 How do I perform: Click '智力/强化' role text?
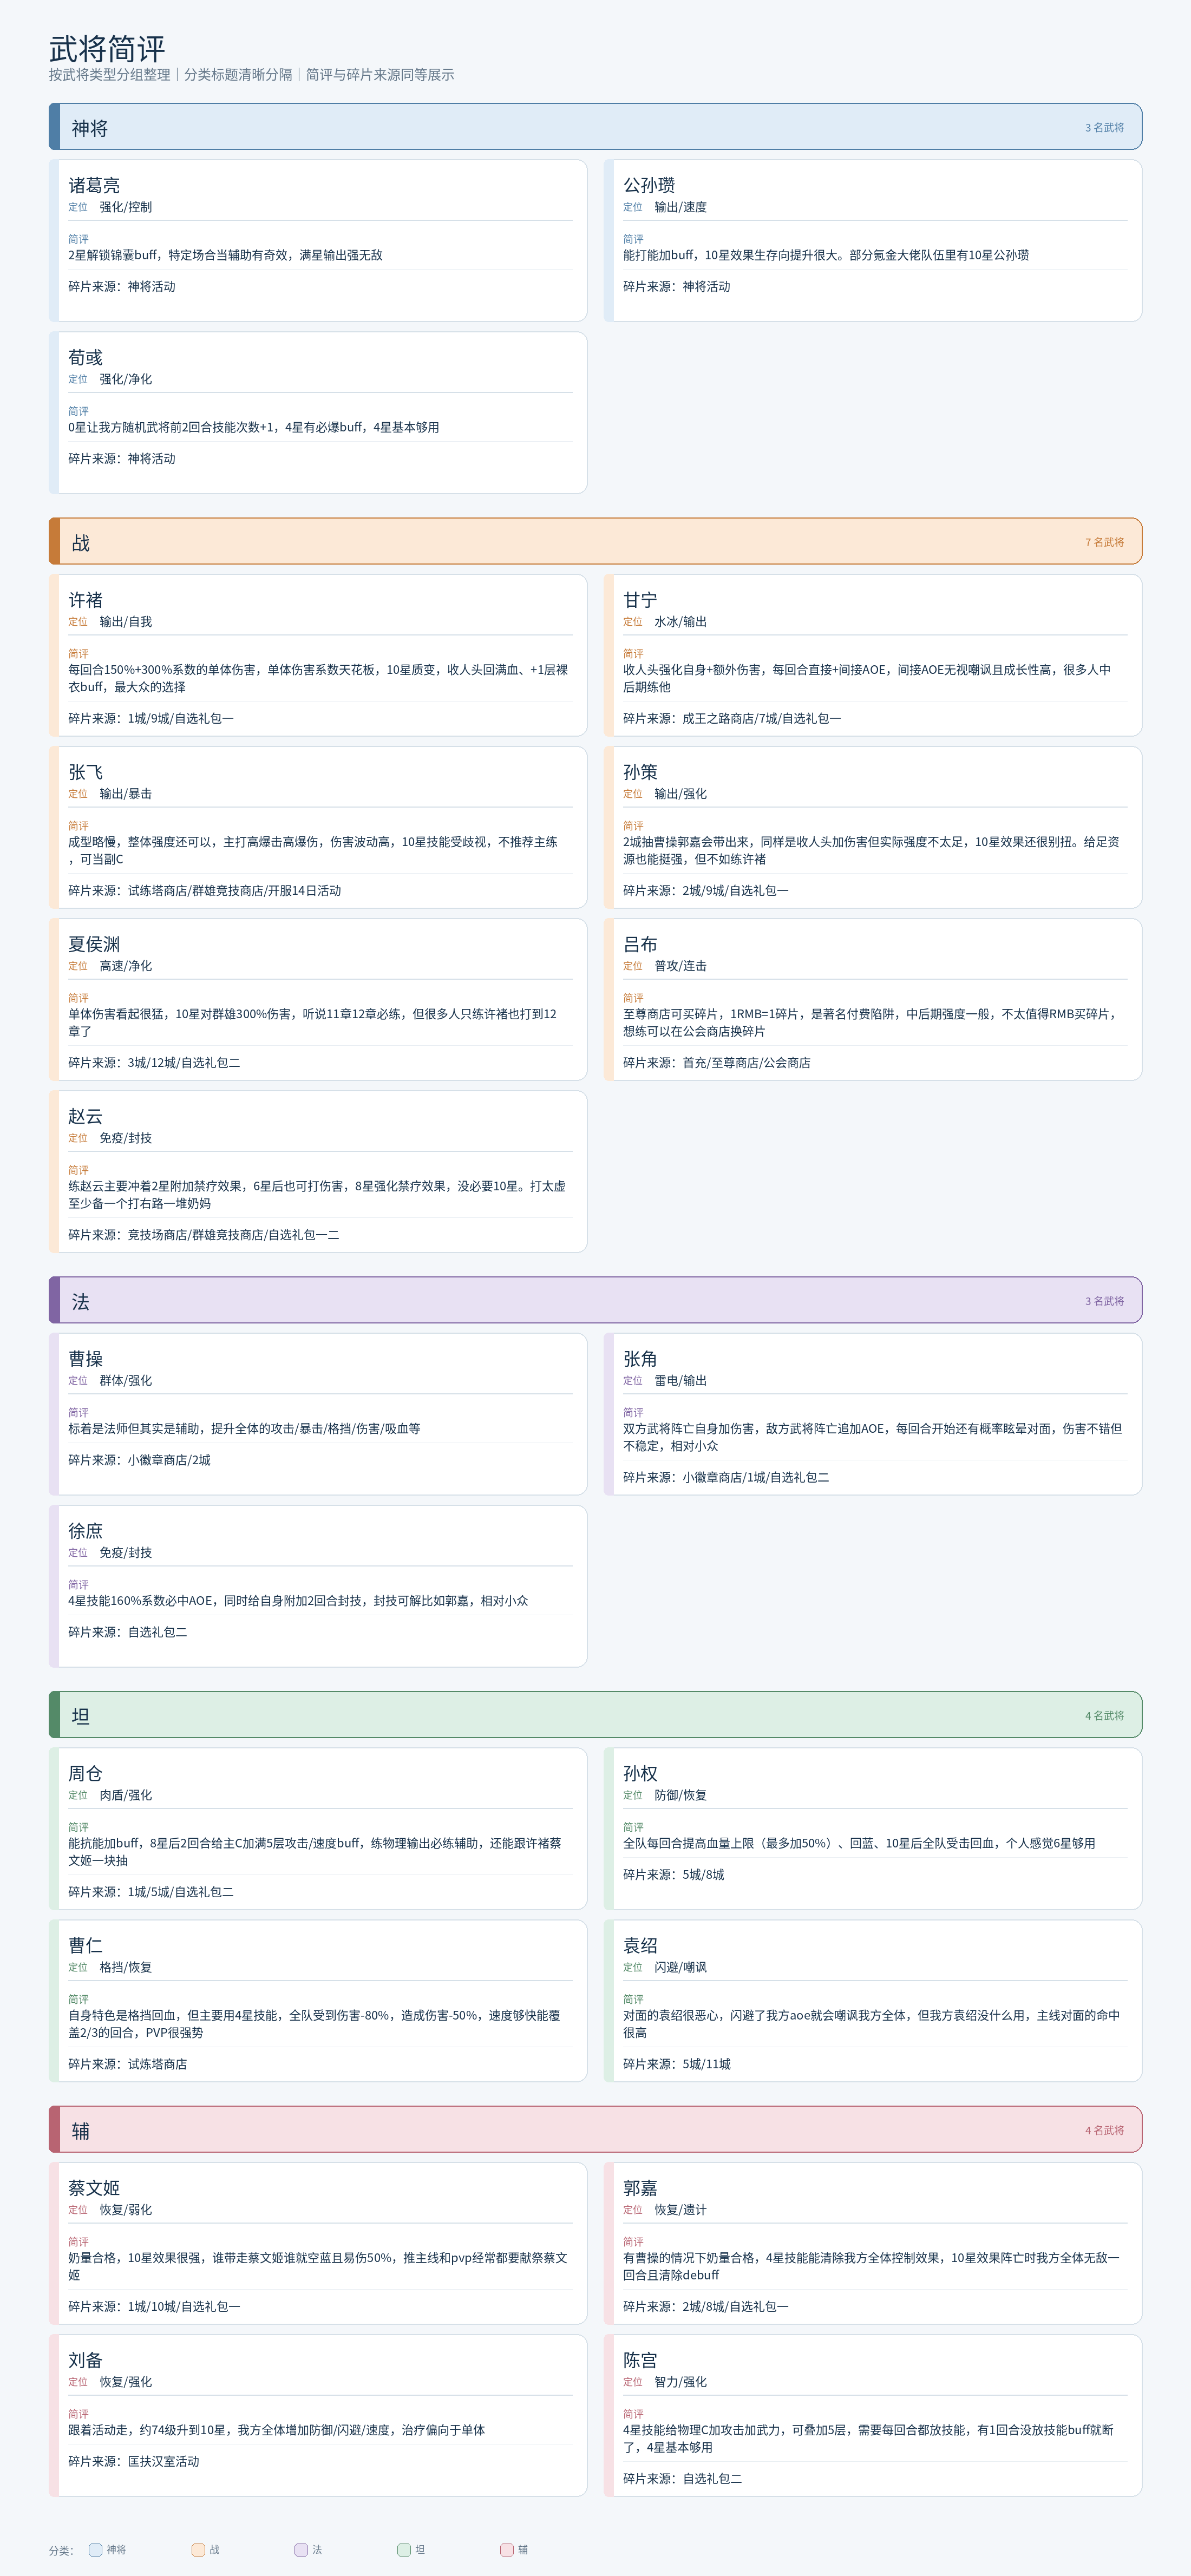tap(680, 2382)
